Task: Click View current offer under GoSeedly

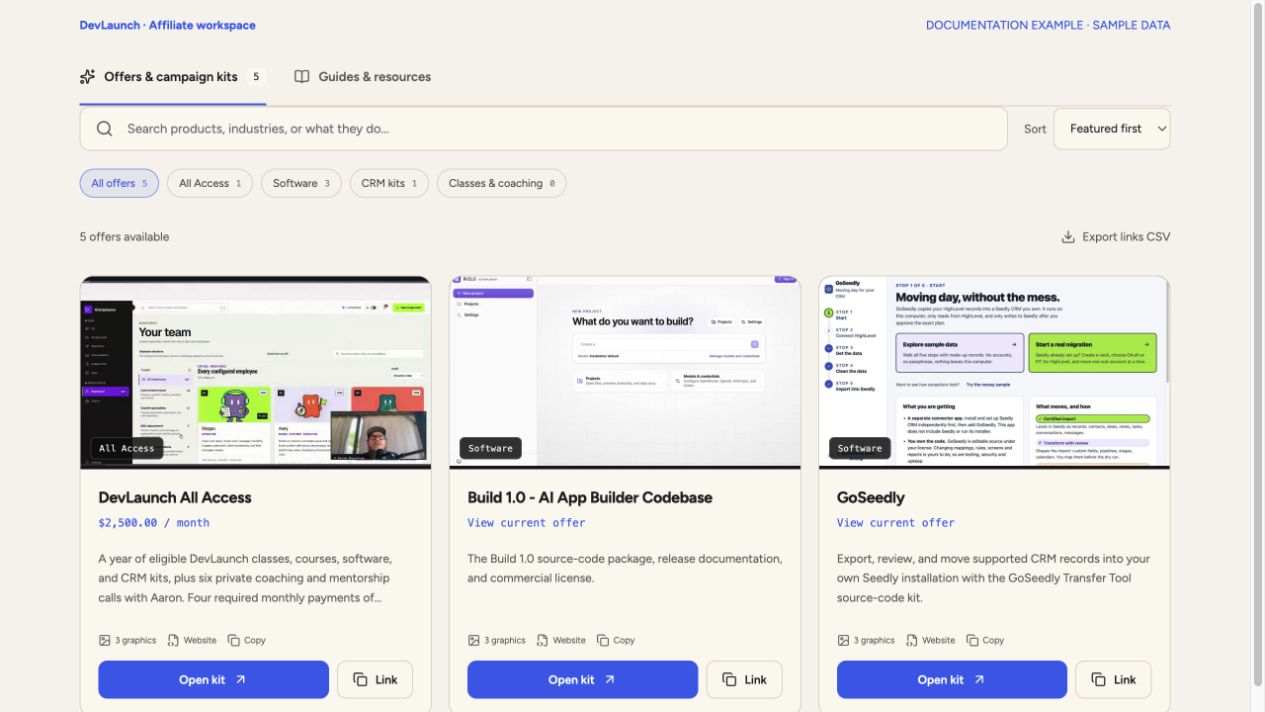Action: [x=896, y=523]
